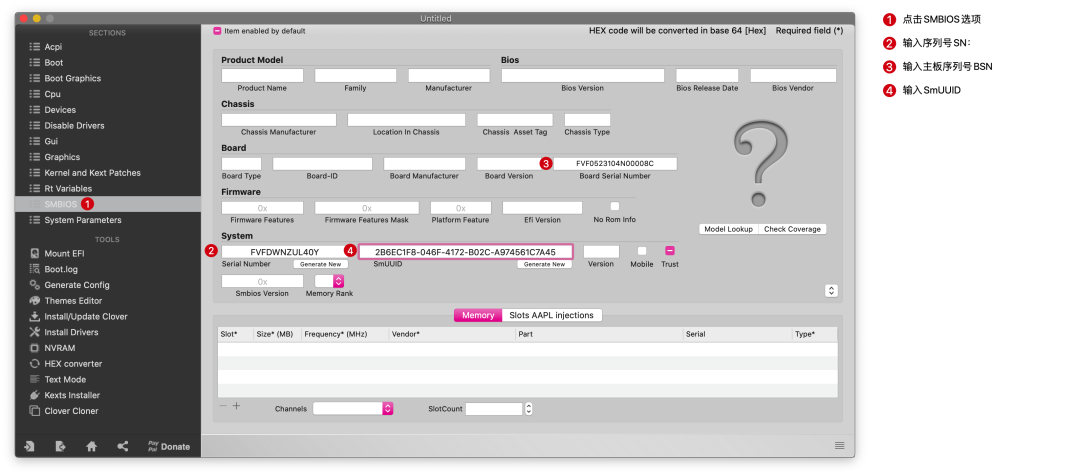The image size is (1080, 475).
Task: Click the System Version input field
Action: point(601,252)
